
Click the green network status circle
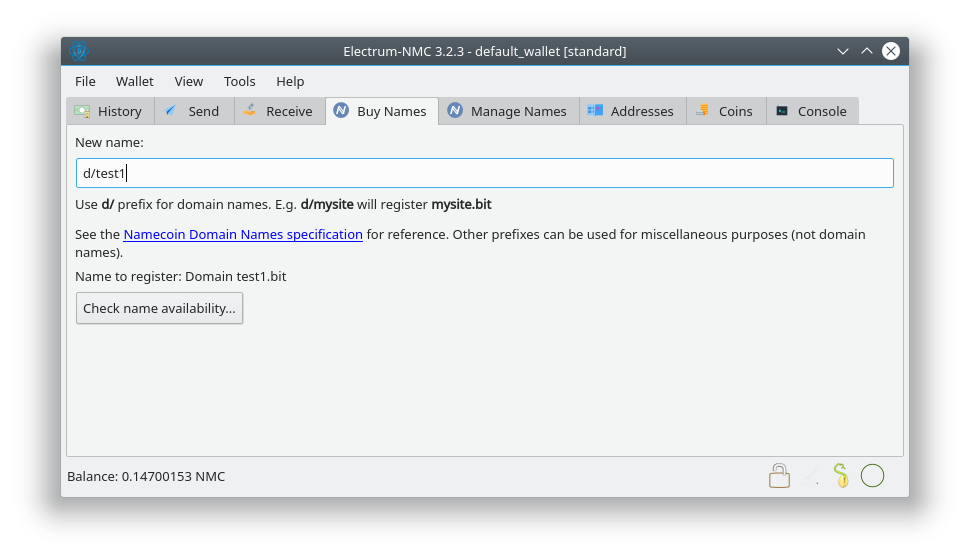(x=872, y=476)
